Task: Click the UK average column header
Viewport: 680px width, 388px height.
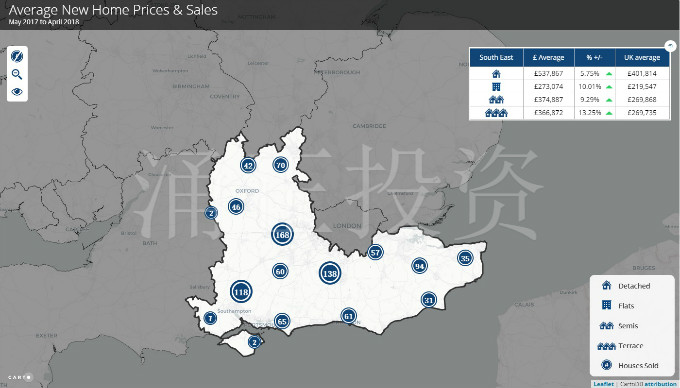Action: (642, 57)
